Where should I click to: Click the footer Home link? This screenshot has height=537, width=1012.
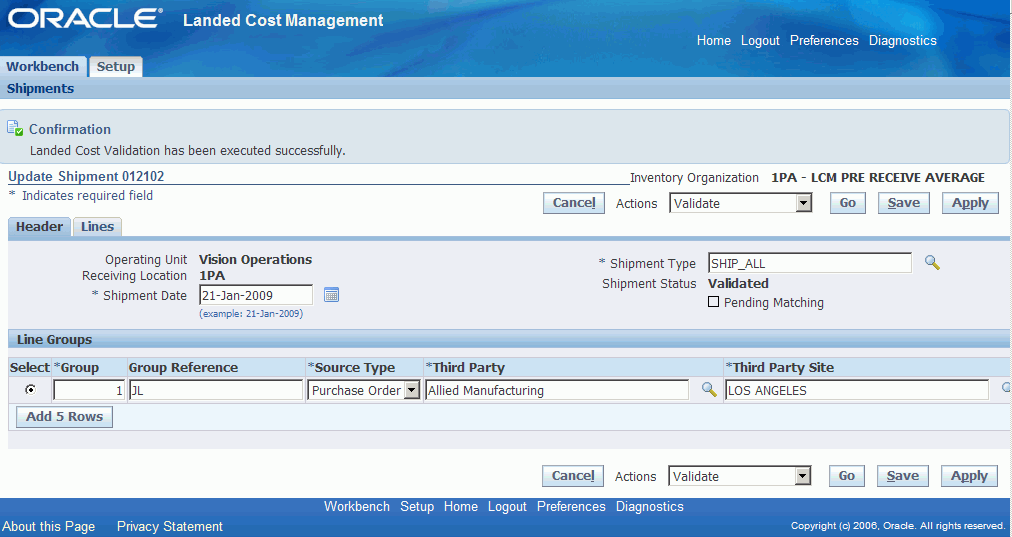(460, 507)
